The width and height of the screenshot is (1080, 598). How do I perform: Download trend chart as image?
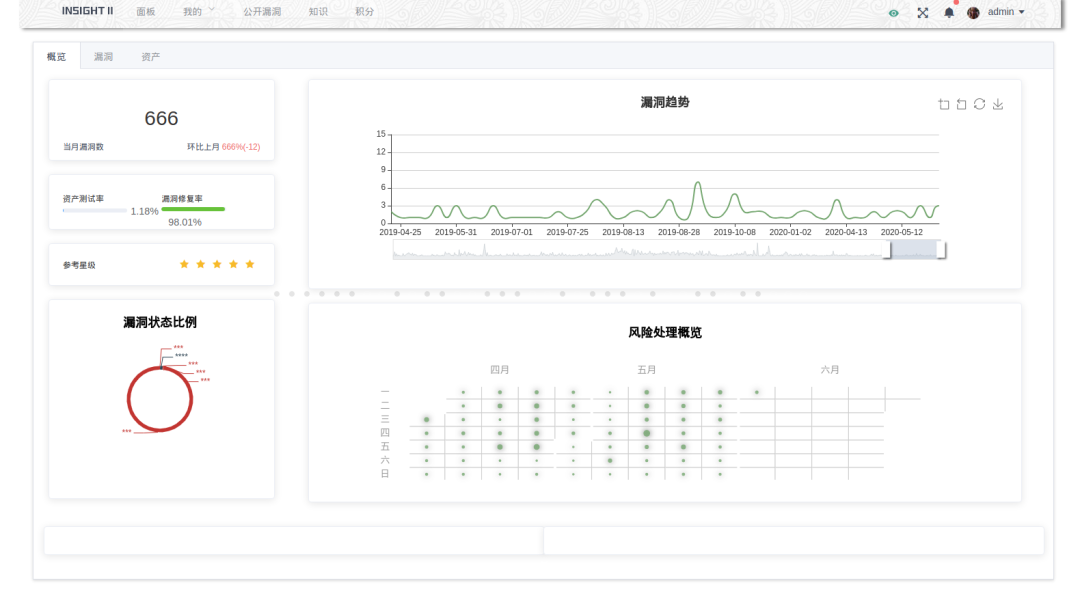[x=997, y=104]
